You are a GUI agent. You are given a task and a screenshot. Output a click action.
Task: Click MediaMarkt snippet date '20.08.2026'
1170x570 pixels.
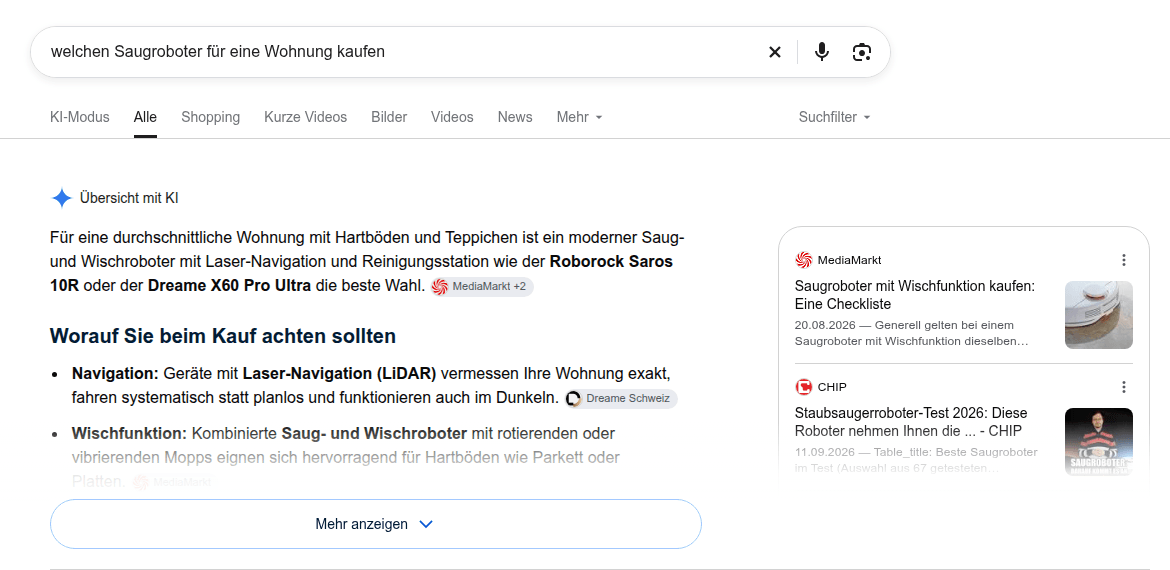coord(823,325)
